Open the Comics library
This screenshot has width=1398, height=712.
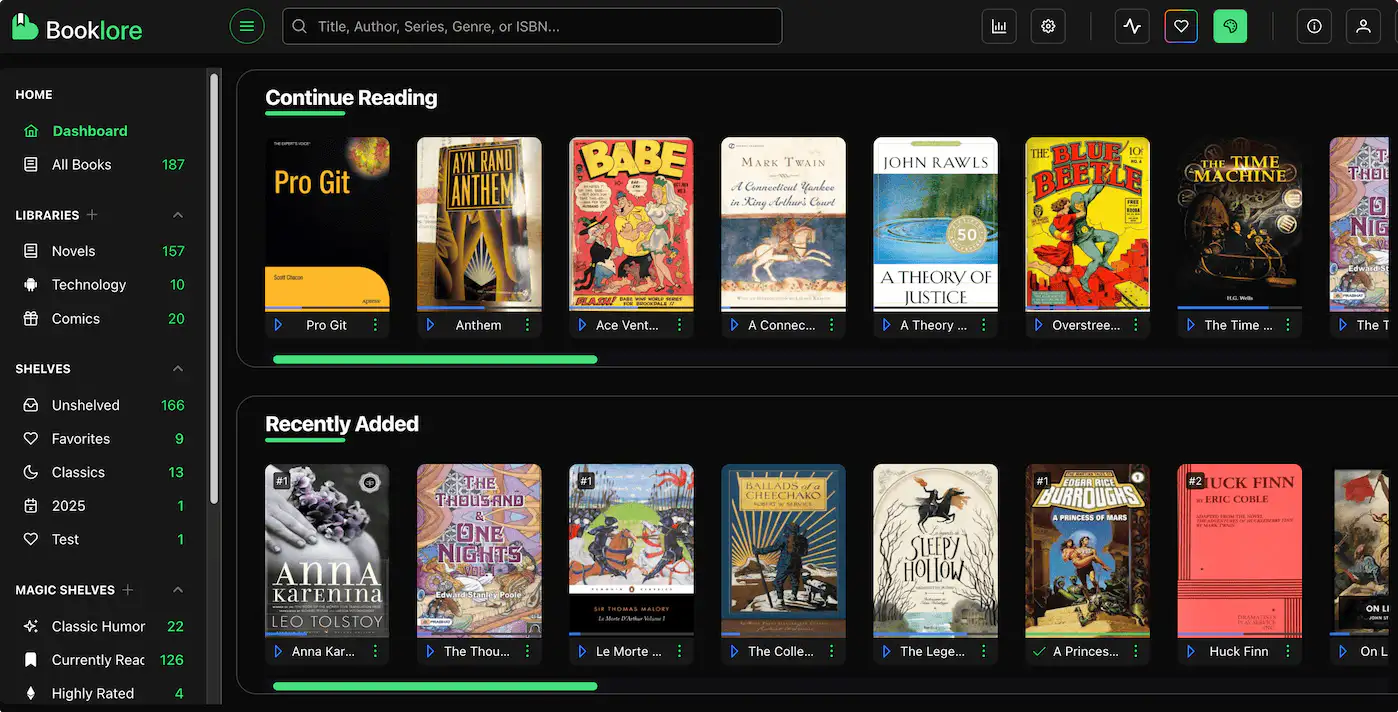pos(104,319)
